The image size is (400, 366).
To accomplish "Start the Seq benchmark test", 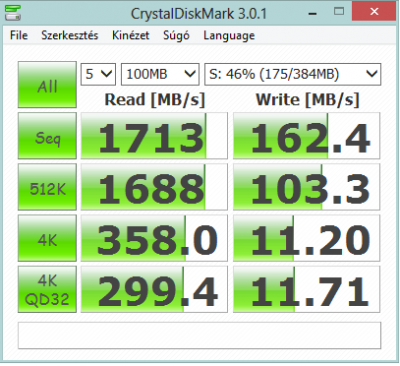I will (47, 136).
